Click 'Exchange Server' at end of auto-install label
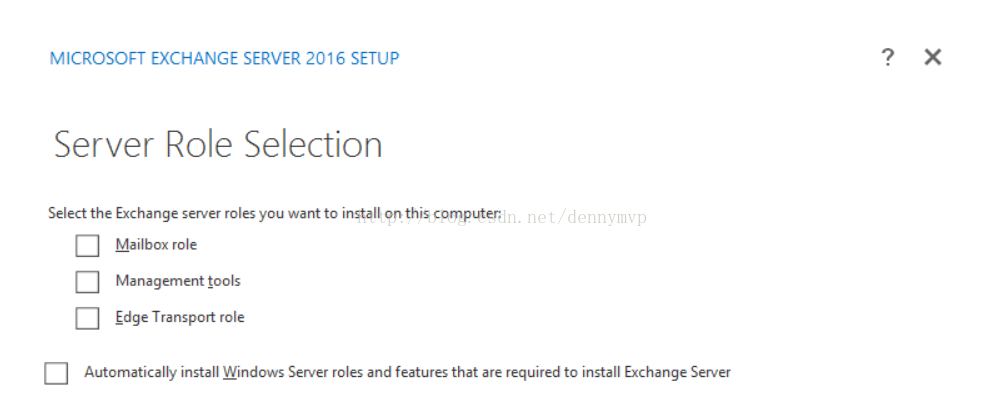 click(x=677, y=372)
